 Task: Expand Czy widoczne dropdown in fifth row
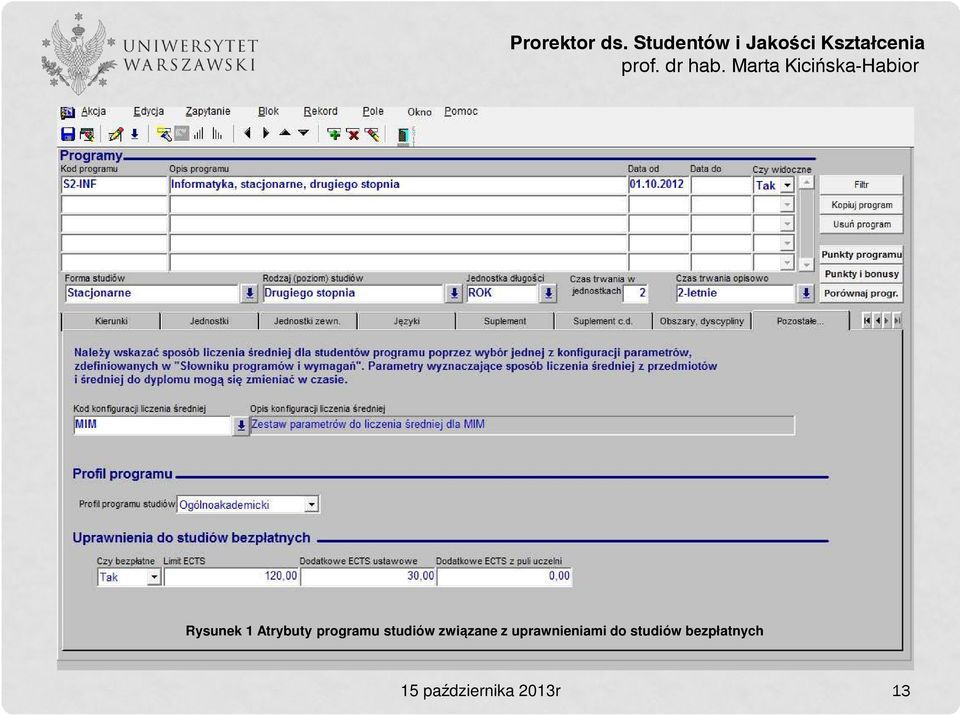(x=787, y=263)
